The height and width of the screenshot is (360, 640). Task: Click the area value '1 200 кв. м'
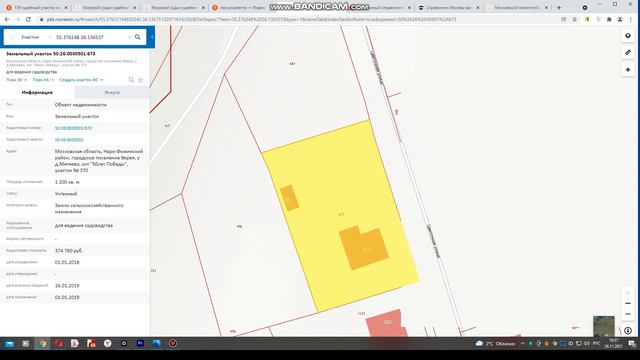pyautogui.click(x=67, y=182)
